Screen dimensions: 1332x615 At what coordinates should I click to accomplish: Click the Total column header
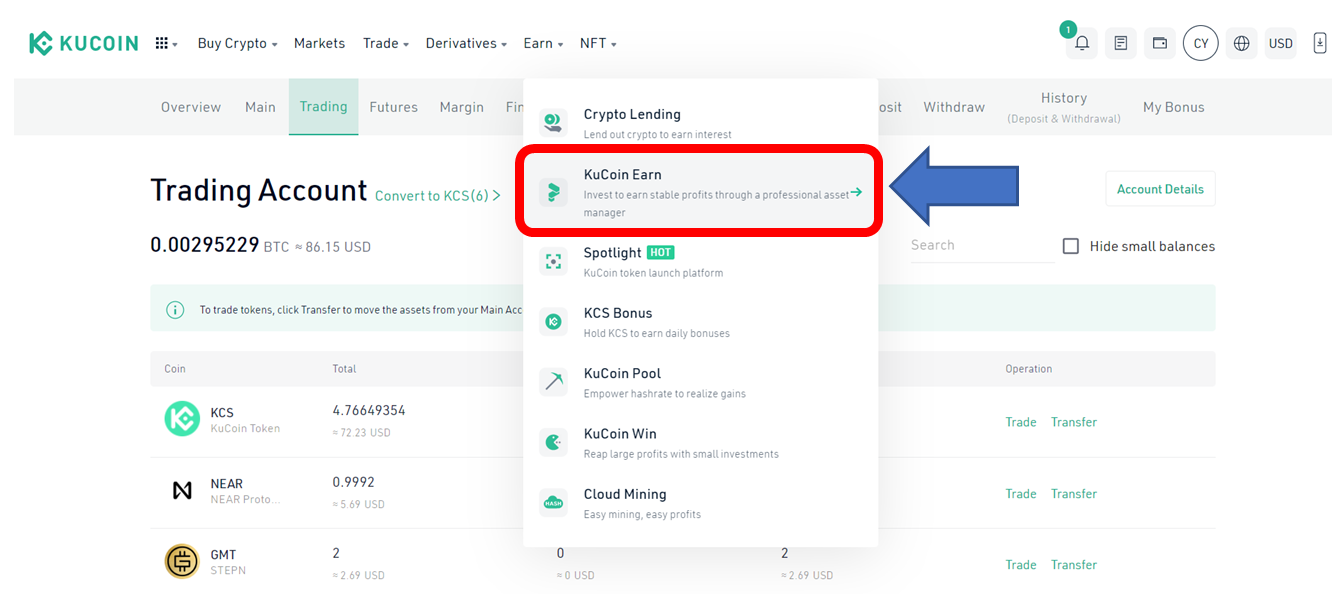click(344, 369)
